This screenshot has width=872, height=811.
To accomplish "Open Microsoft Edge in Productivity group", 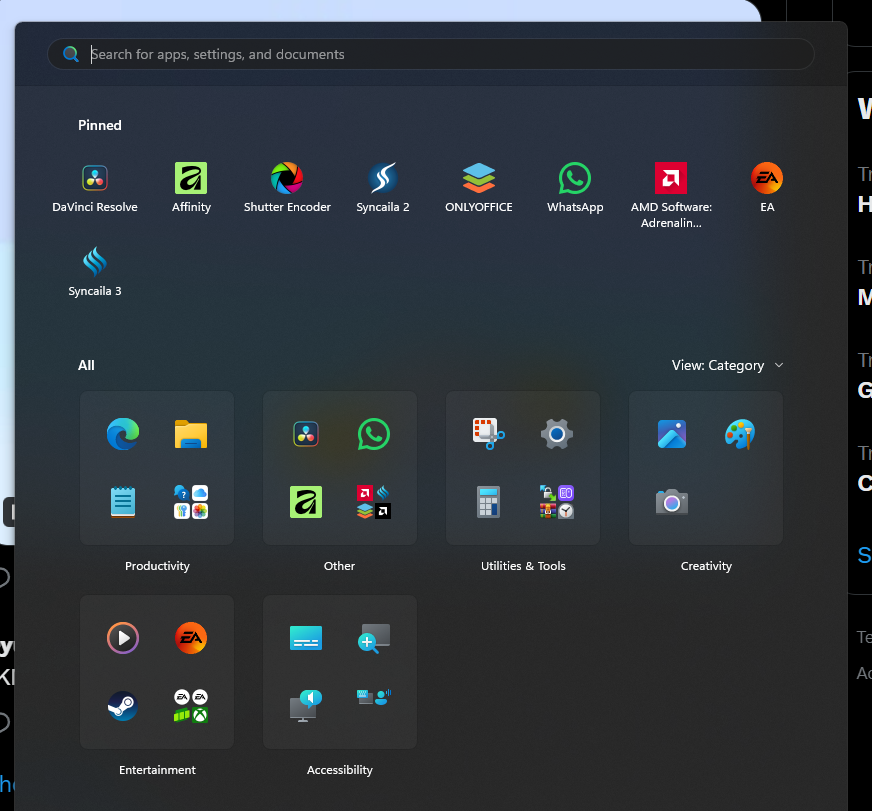I will (123, 434).
